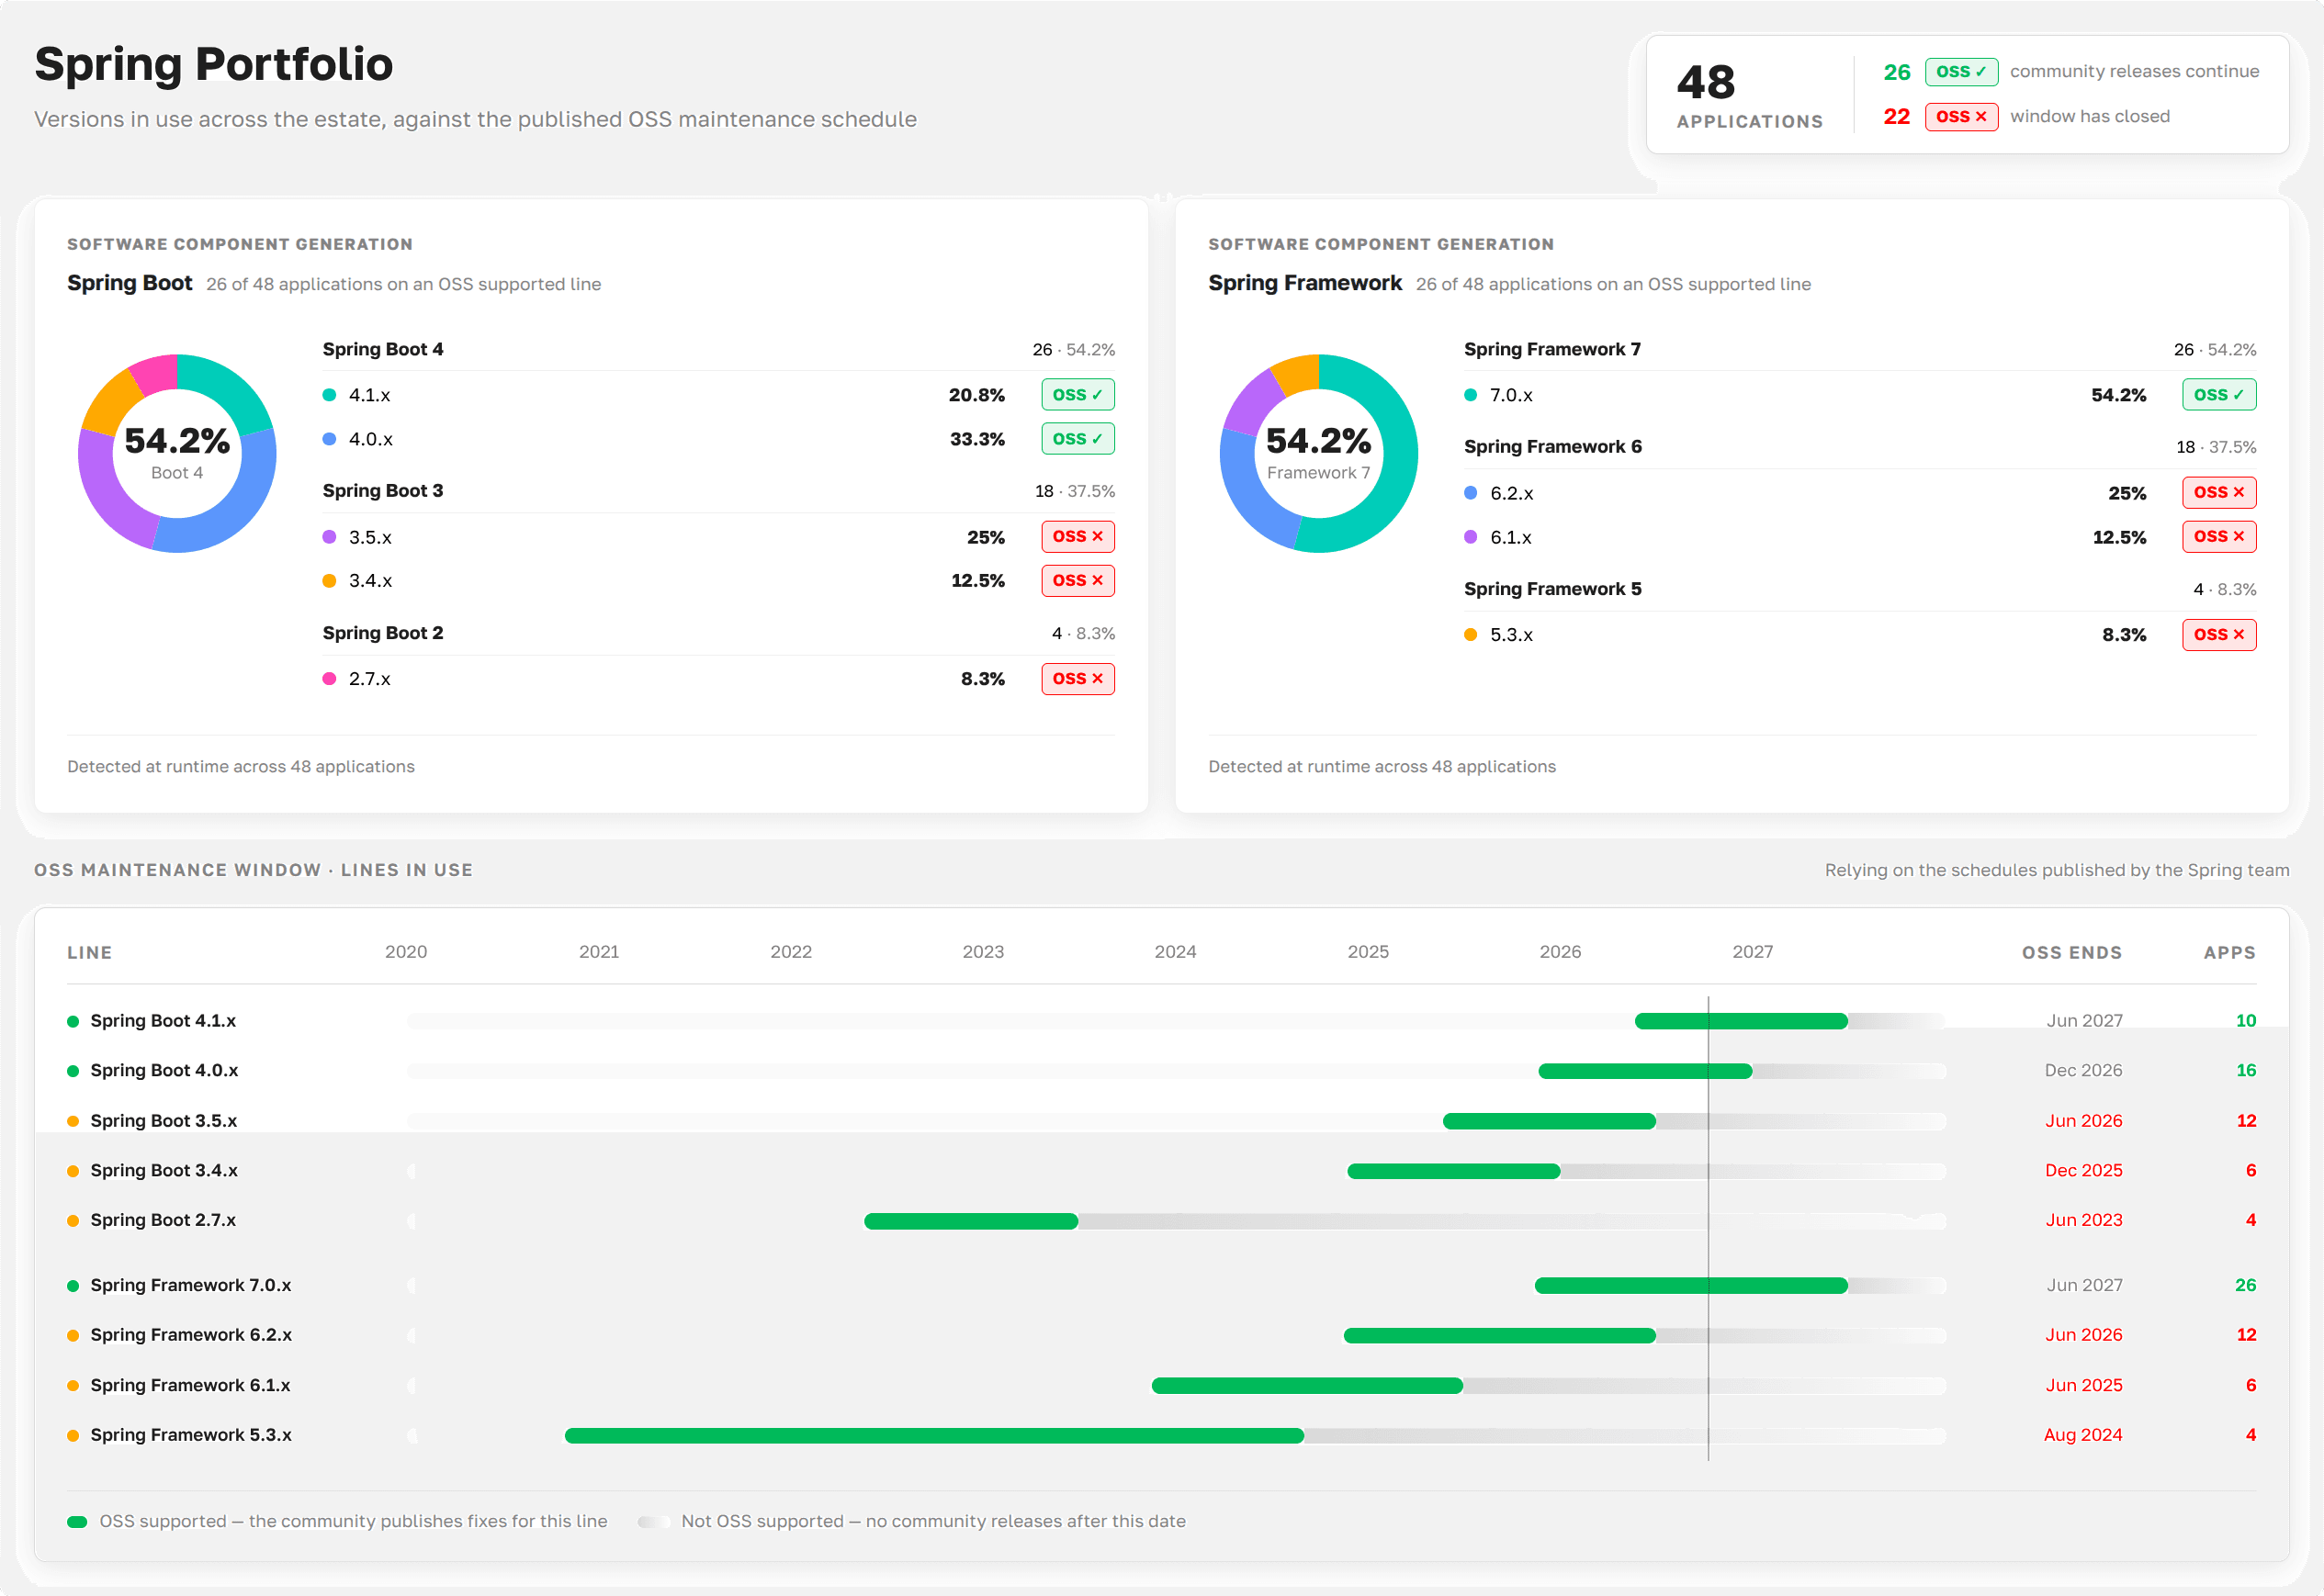The image size is (2324, 1596).
Task: Click gray Not OSS supported legend swatch
Action: point(654,1522)
